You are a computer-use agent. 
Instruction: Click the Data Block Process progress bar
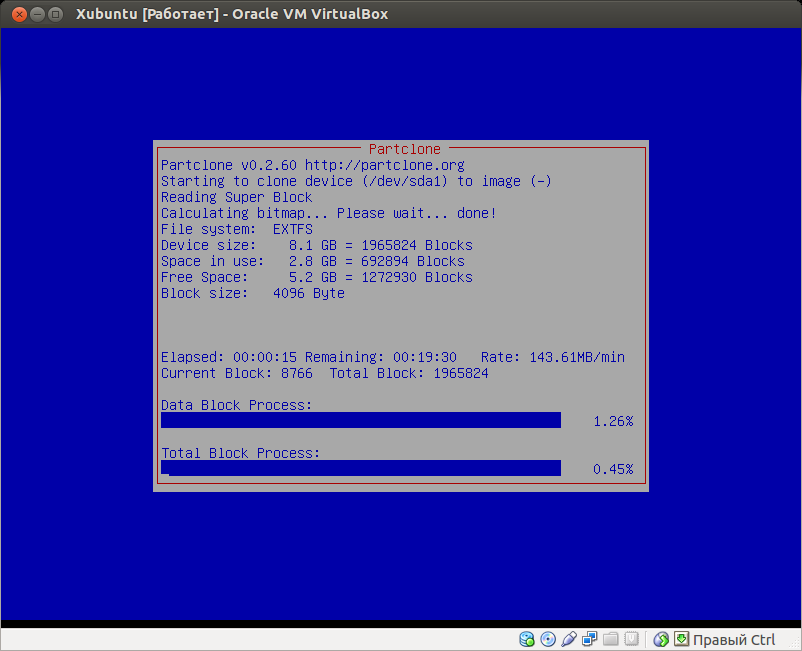click(361, 420)
